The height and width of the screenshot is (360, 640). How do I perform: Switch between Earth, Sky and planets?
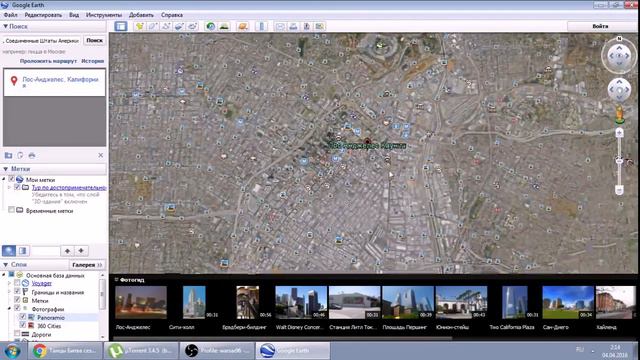(243, 26)
